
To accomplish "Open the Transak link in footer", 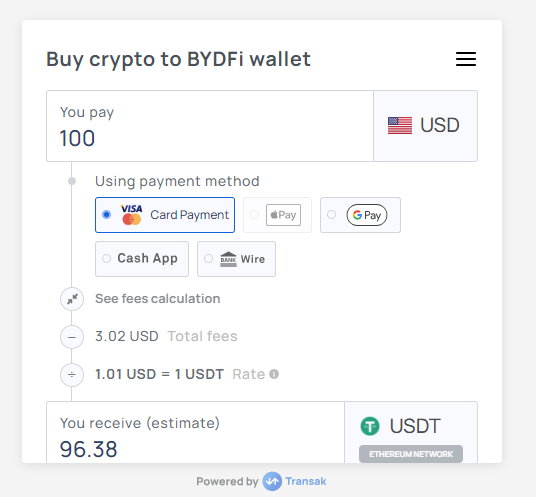I will [306, 481].
